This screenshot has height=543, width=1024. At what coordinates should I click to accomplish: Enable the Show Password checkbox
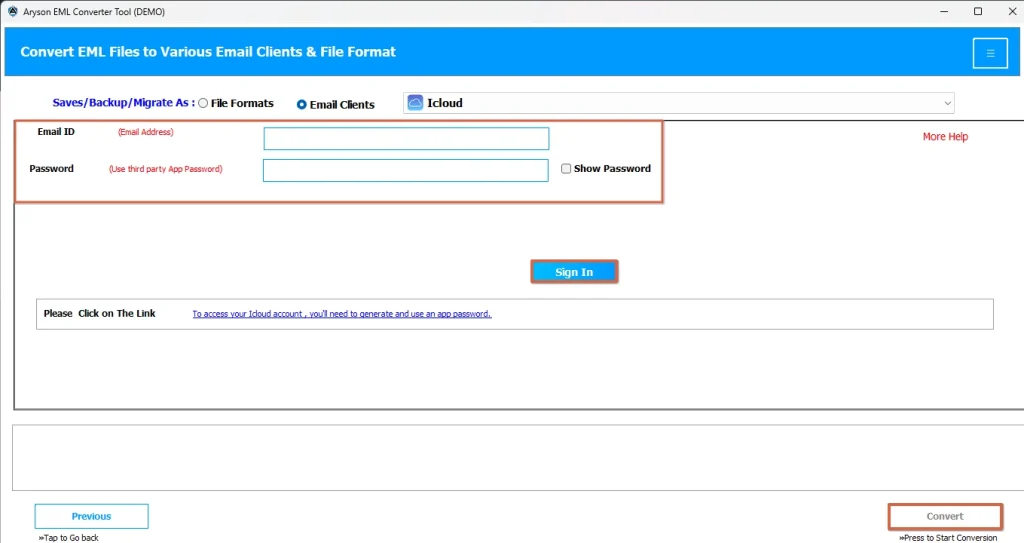[x=566, y=169]
